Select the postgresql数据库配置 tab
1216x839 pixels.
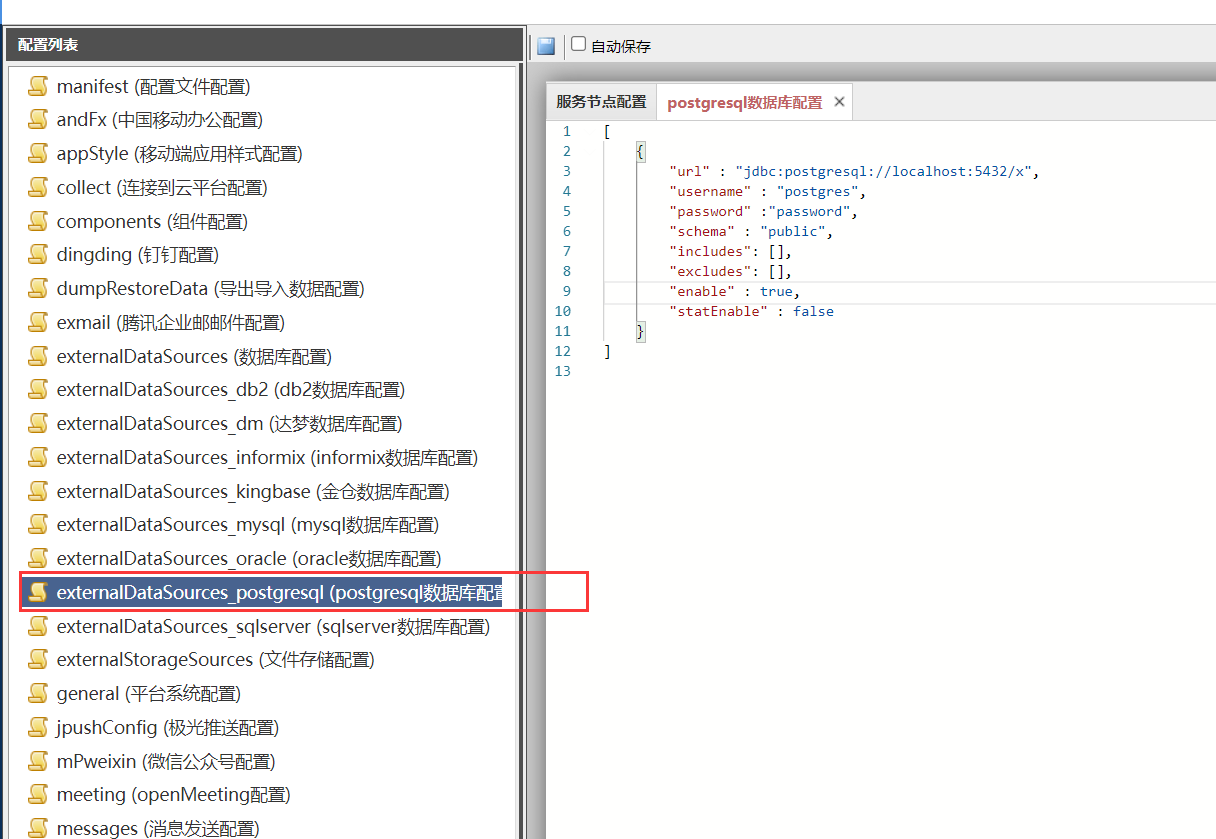point(745,102)
